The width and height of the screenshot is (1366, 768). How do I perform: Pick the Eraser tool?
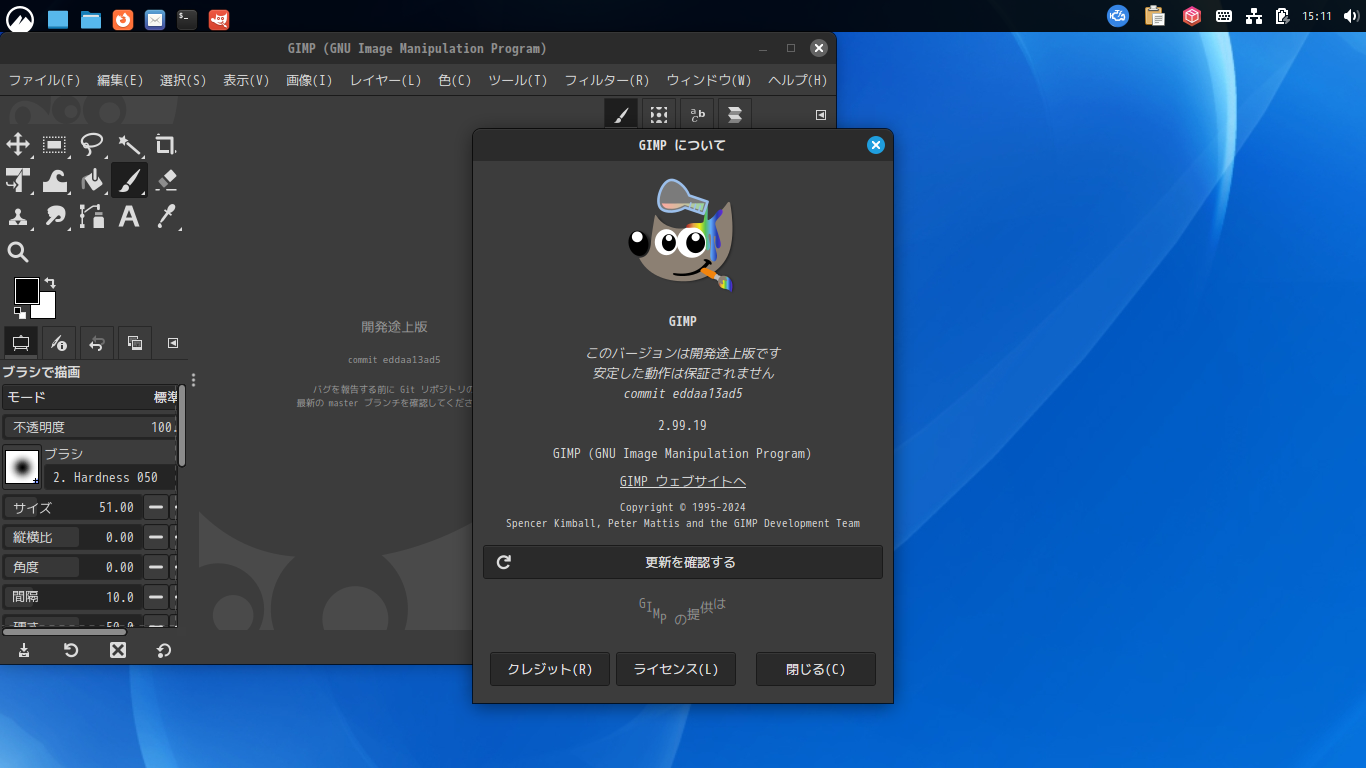tap(165, 180)
